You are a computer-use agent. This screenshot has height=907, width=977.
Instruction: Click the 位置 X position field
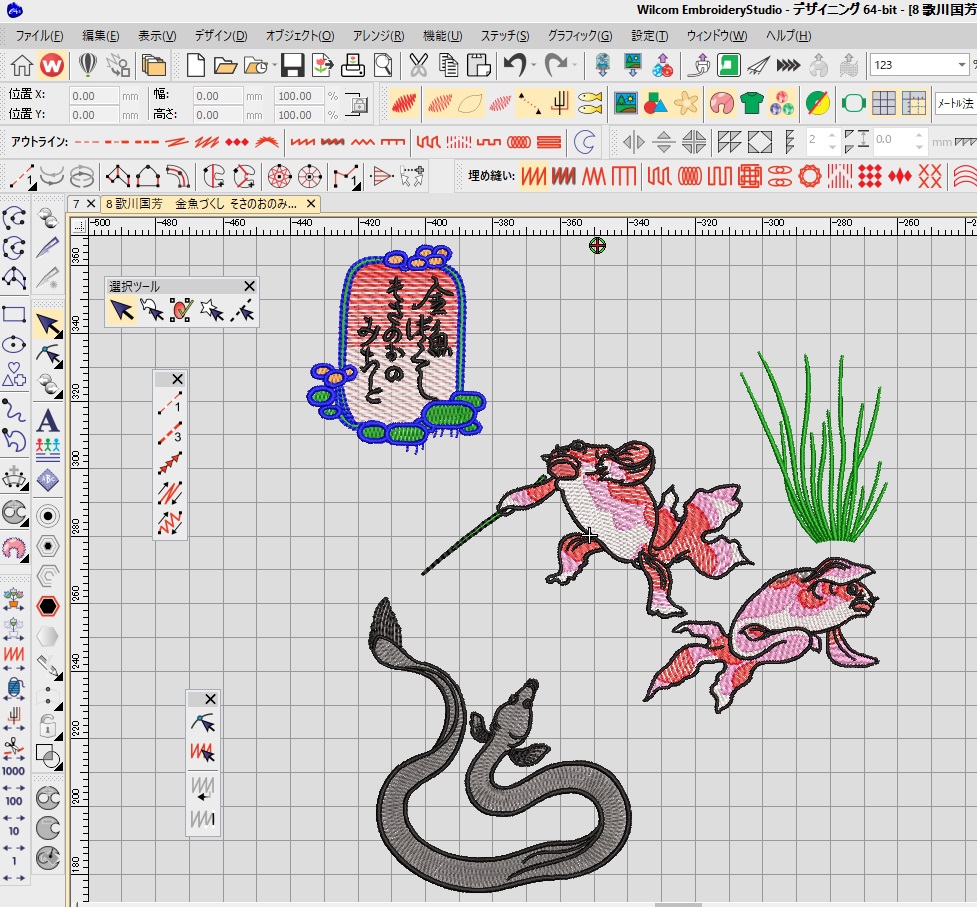coord(93,96)
